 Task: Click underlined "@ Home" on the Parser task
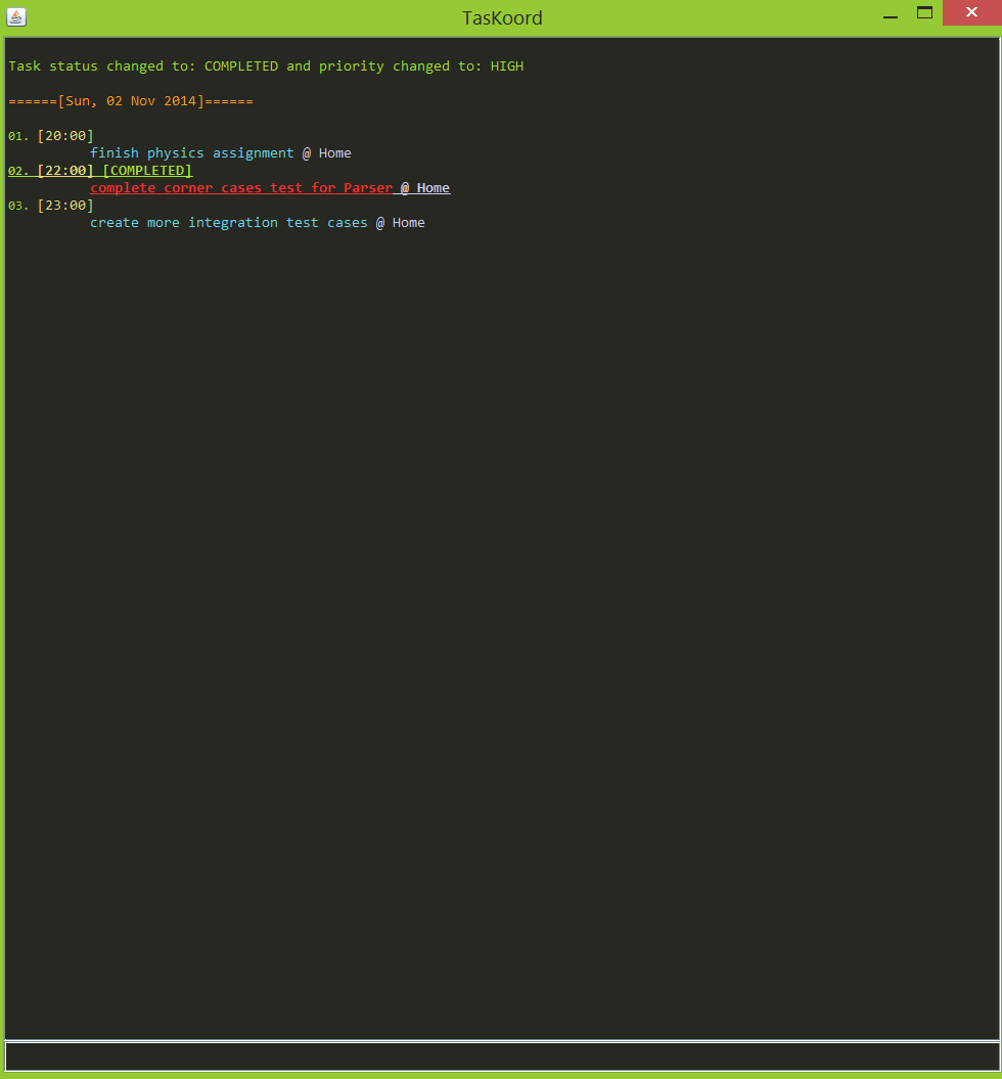pos(426,188)
